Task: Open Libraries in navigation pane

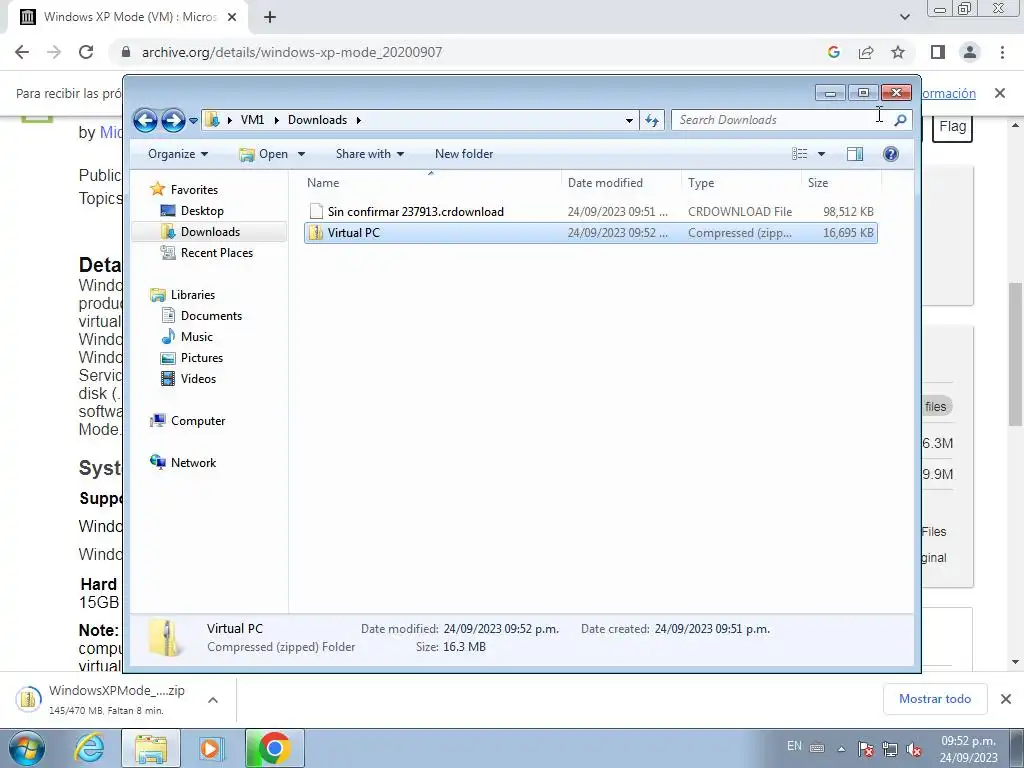Action: click(x=193, y=295)
